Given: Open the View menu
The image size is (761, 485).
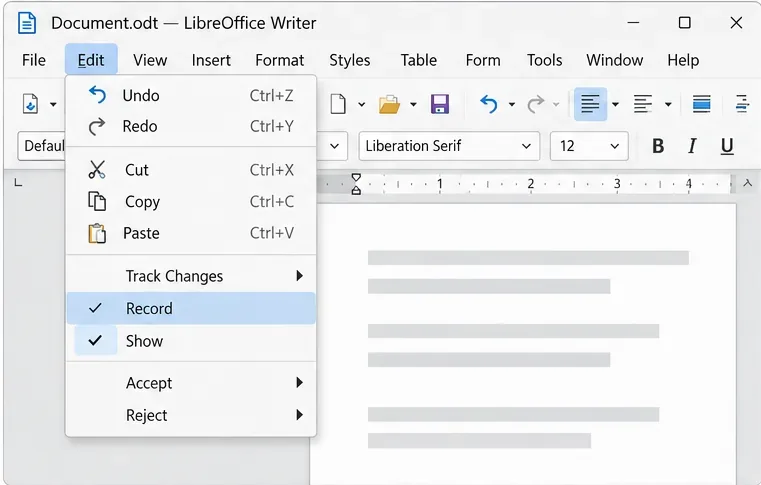Looking at the screenshot, I should [150, 60].
